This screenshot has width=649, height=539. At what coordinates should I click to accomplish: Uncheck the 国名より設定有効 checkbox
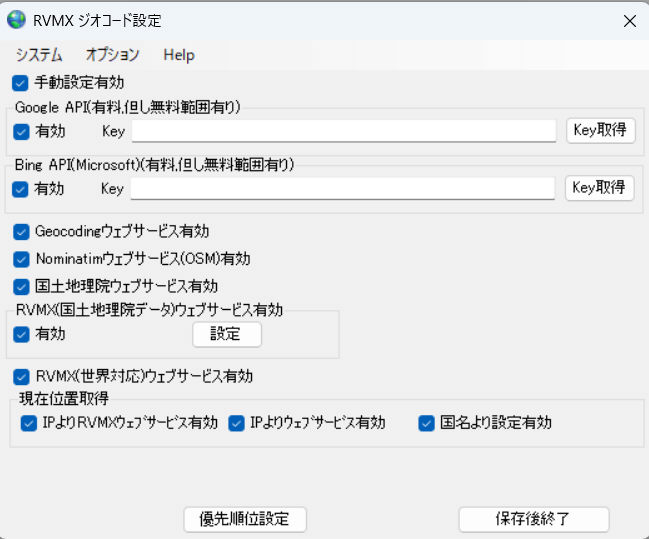pos(427,423)
